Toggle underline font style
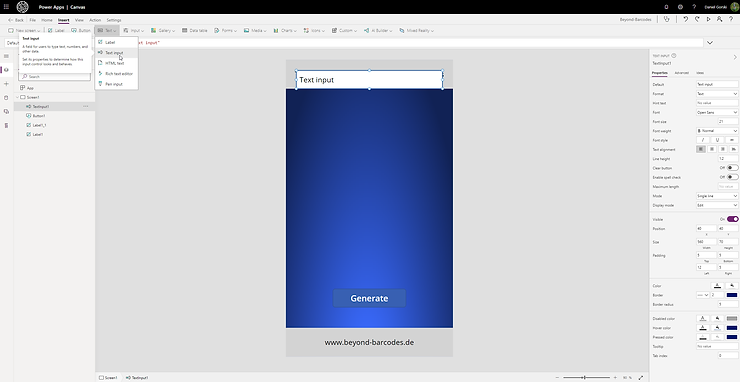The image size is (740, 382). pos(717,140)
